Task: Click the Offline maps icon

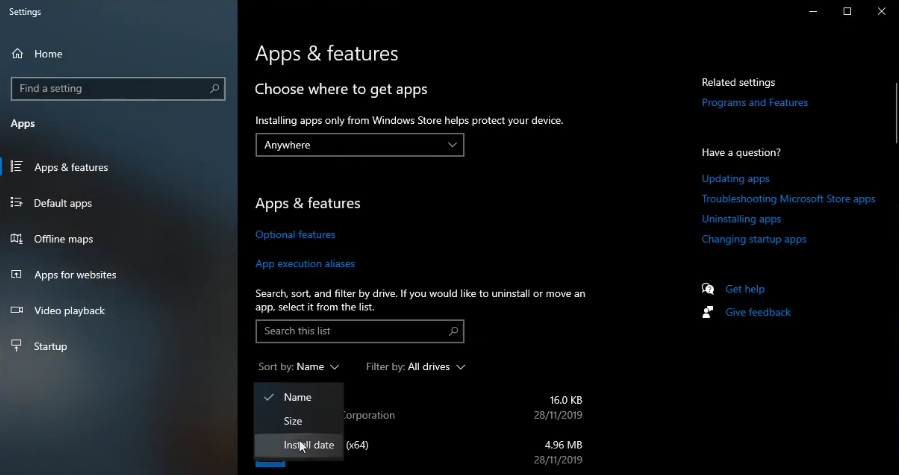Action: coord(17,239)
